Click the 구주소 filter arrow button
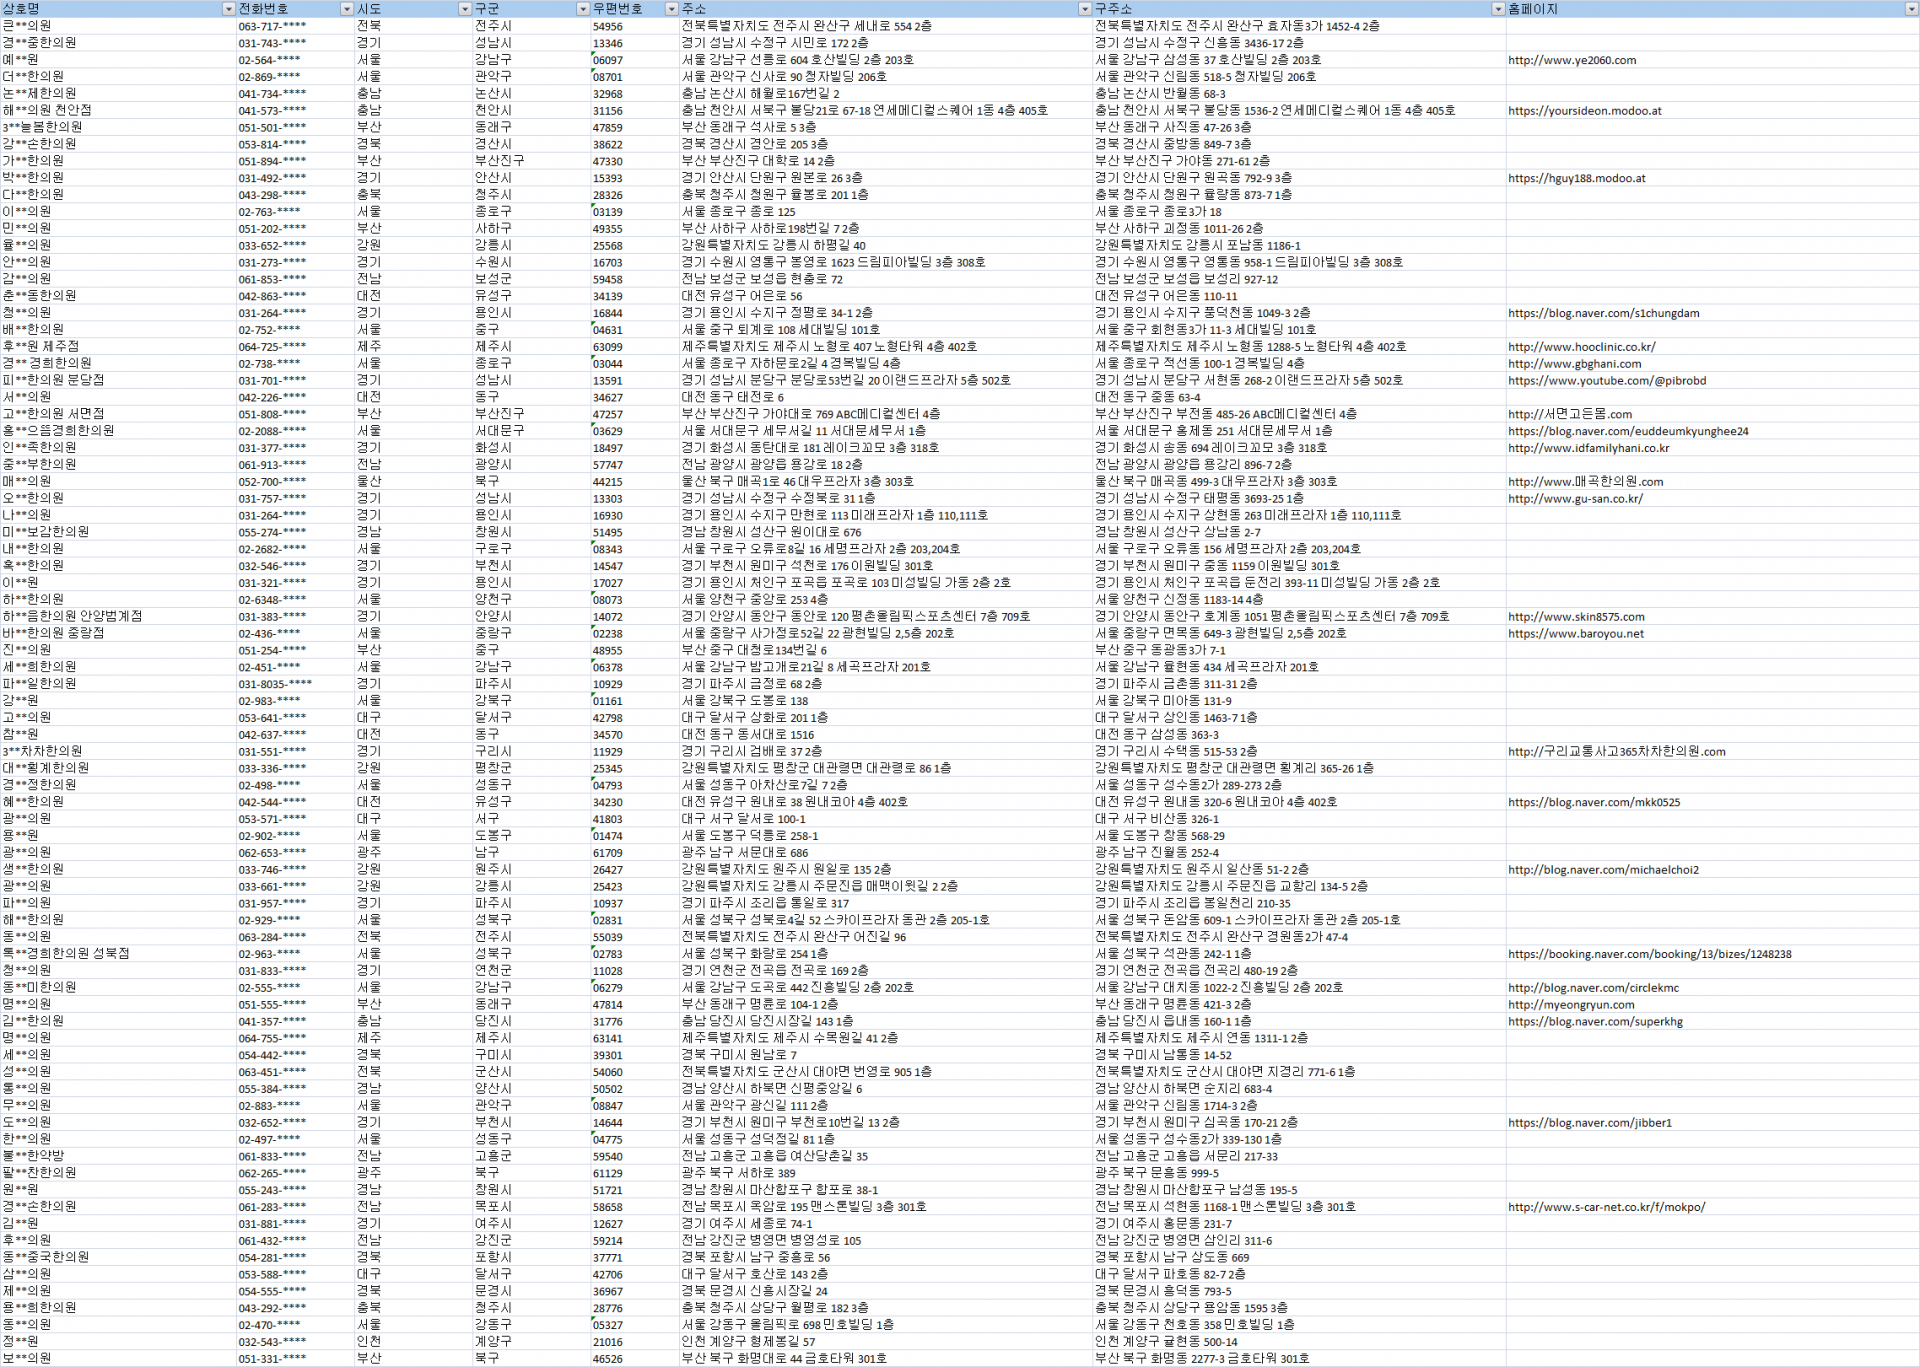Image resolution: width=1920 pixels, height=1367 pixels. coord(1497,9)
